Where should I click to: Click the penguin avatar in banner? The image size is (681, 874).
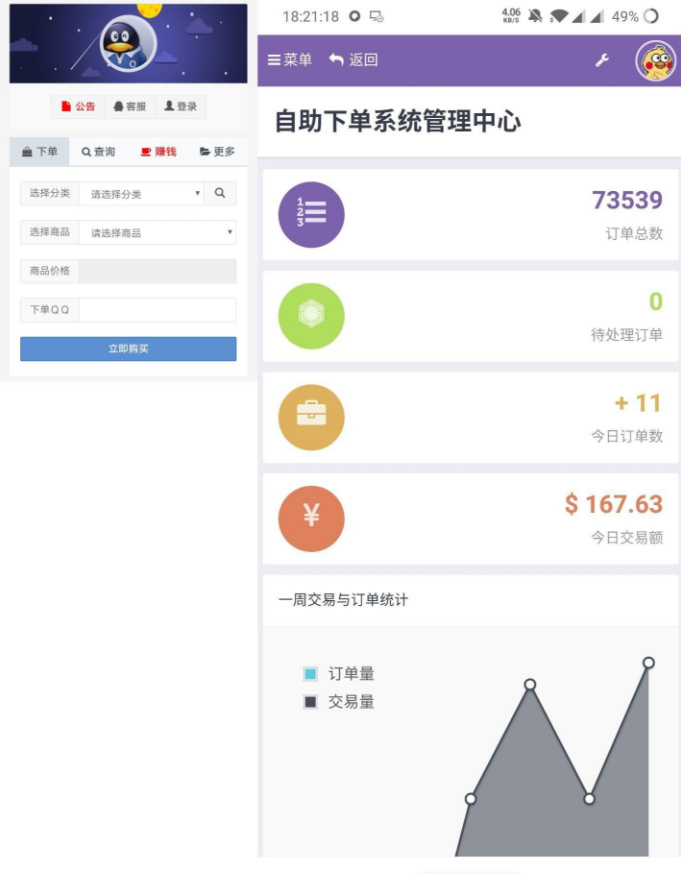[128, 44]
